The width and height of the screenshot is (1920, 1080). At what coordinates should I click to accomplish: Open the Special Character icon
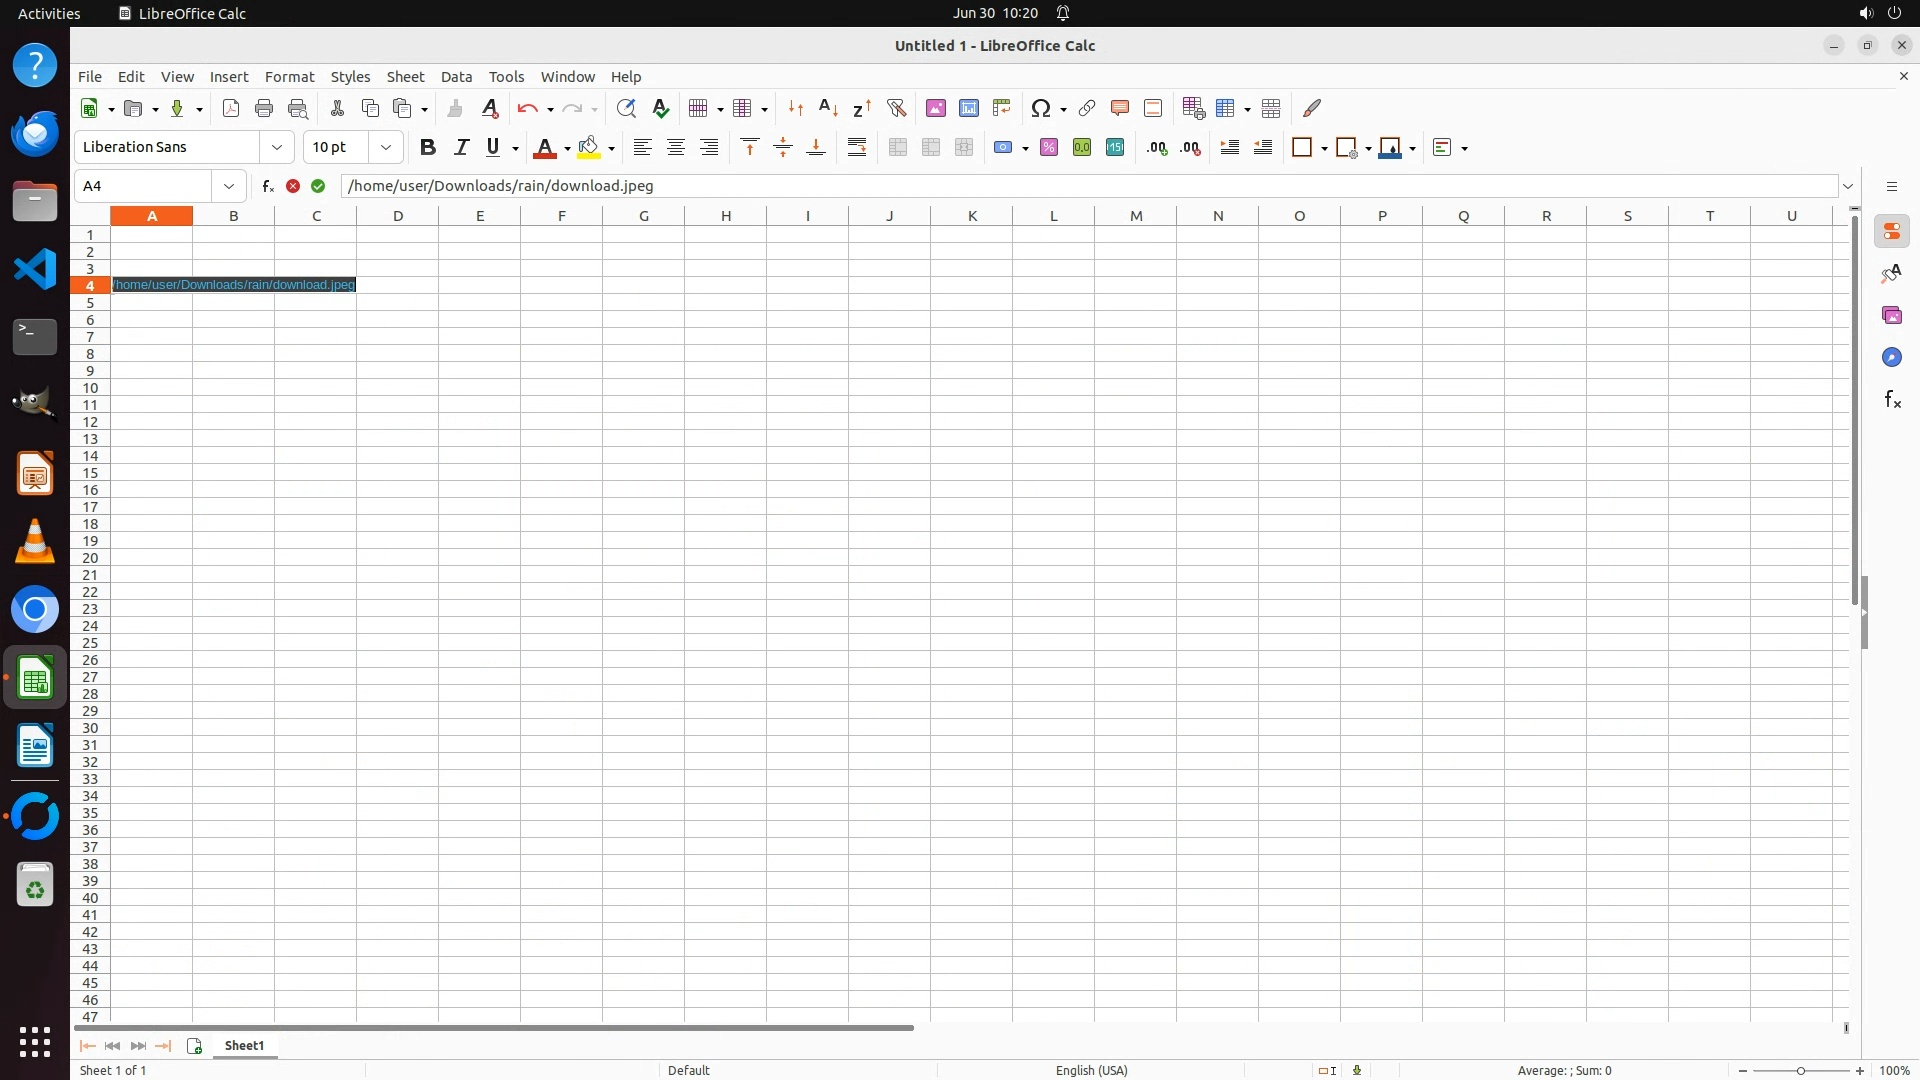[x=1041, y=108]
